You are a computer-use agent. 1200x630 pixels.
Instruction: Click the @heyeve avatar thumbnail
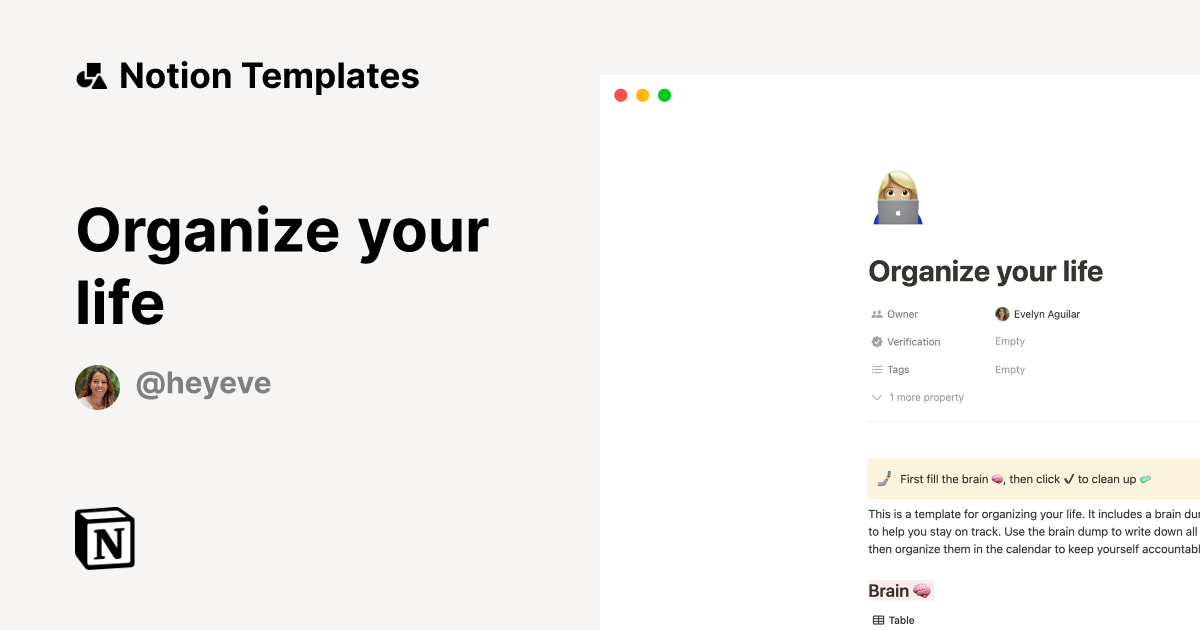coord(97,387)
